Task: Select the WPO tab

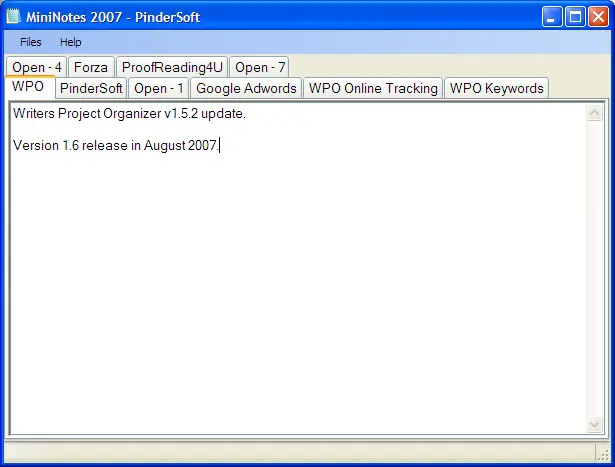Action: click(28, 86)
